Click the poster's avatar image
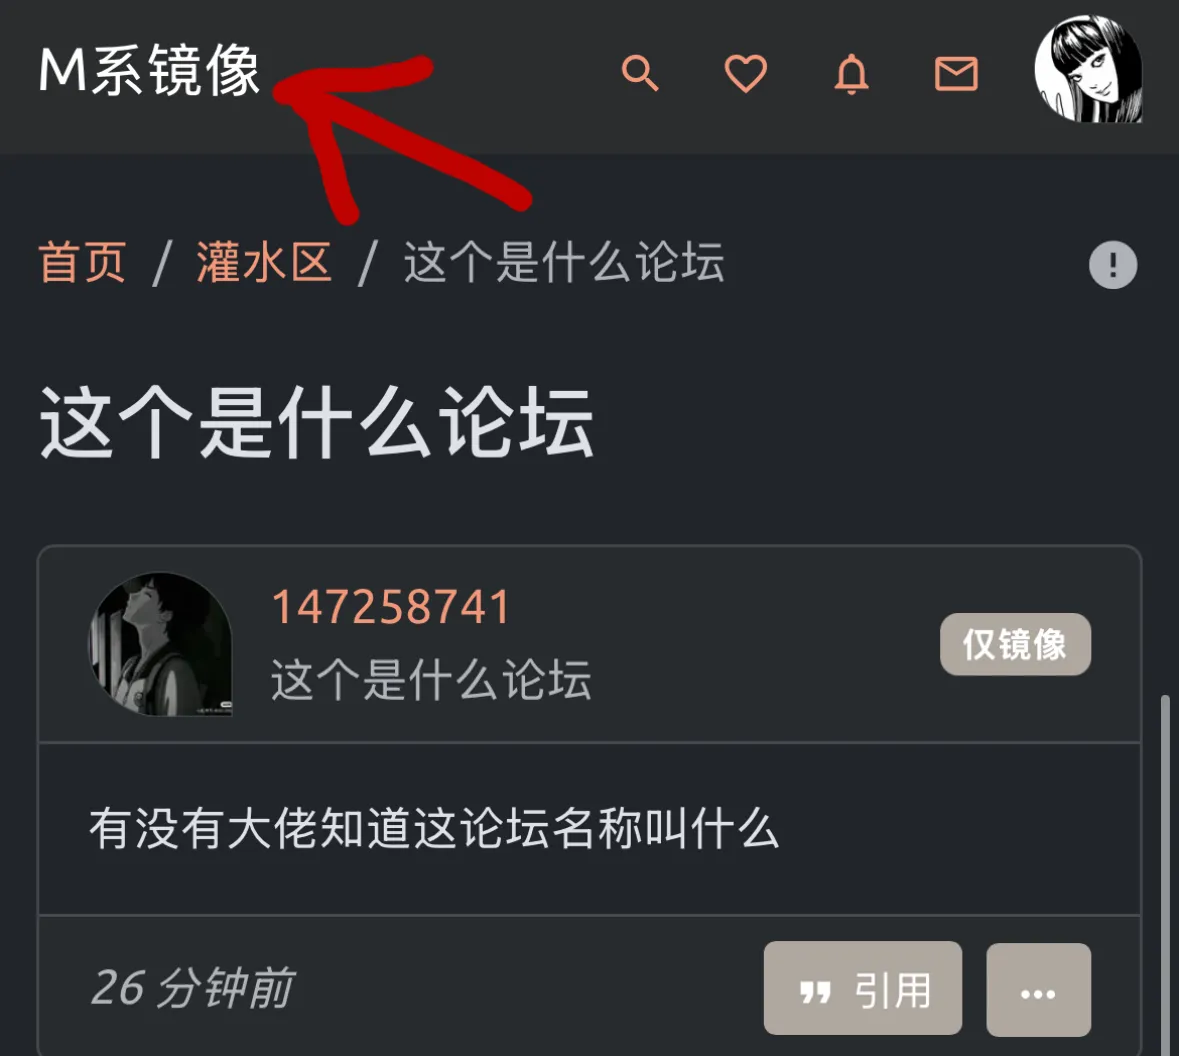This screenshot has height=1056, width=1179. click(160, 645)
